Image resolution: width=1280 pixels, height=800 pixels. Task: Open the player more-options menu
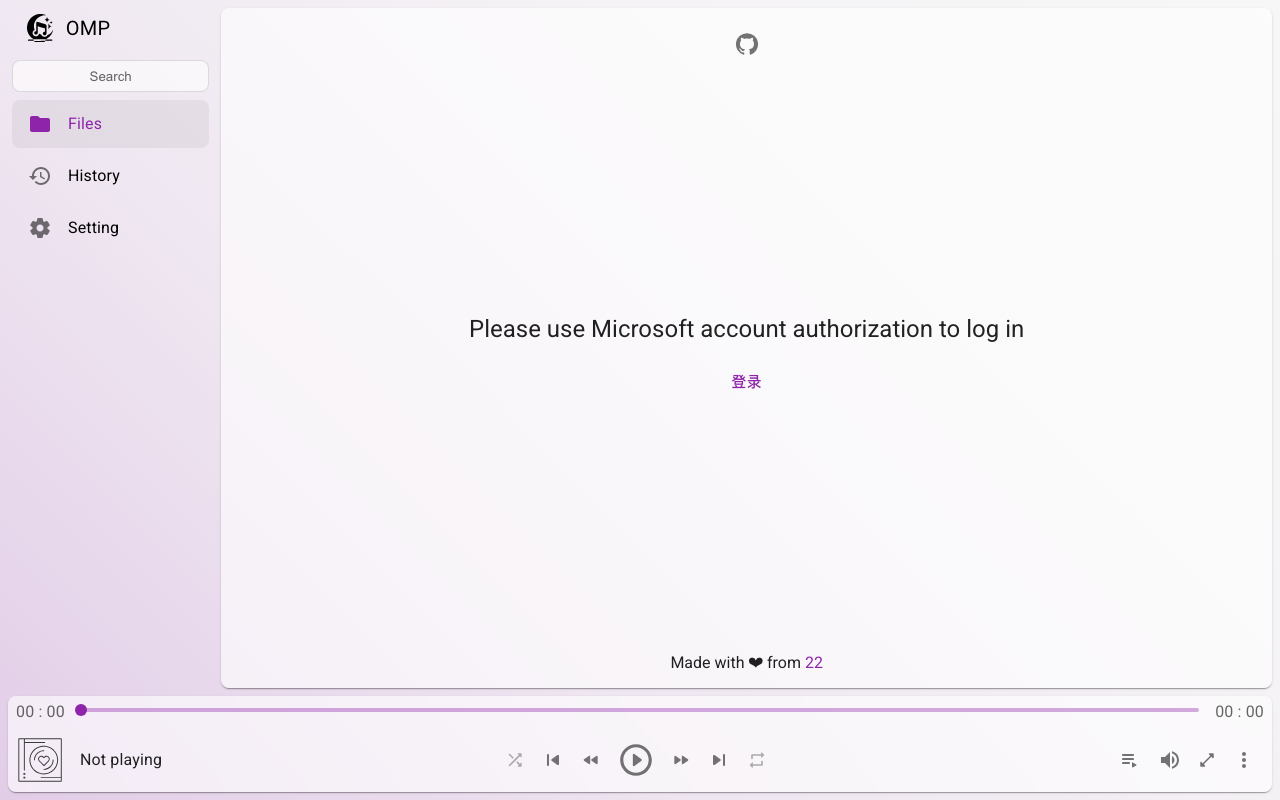pyautogui.click(x=1244, y=760)
